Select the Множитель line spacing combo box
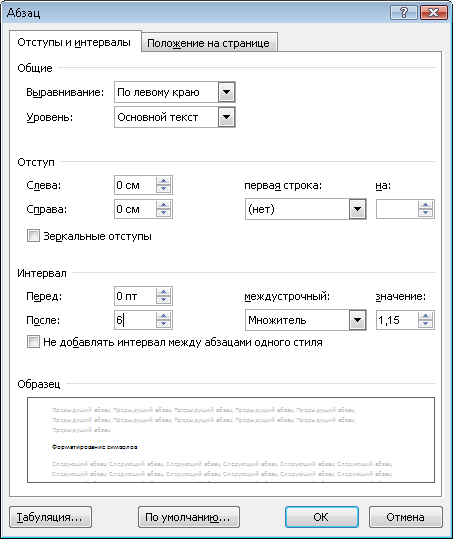The height and width of the screenshot is (539, 453). [306, 320]
